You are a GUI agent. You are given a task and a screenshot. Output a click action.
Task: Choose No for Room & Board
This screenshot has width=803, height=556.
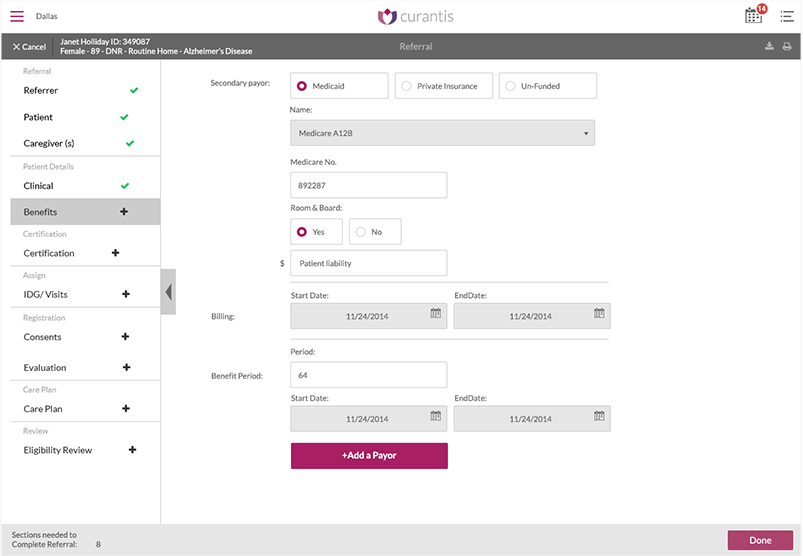pyautogui.click(x=375, y=232)
